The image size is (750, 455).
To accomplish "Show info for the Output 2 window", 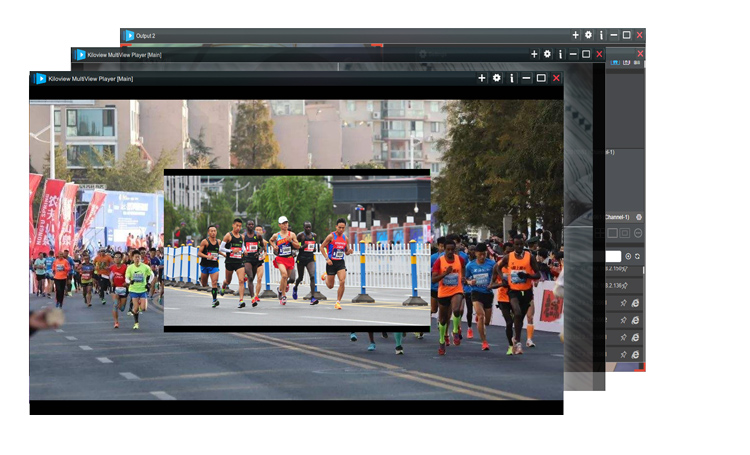I will click(x=601, y=35).
